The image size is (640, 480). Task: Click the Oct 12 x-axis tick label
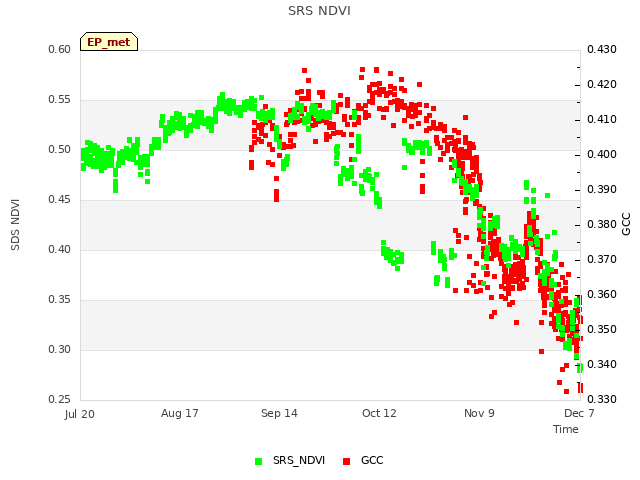[x=379, y=413]
